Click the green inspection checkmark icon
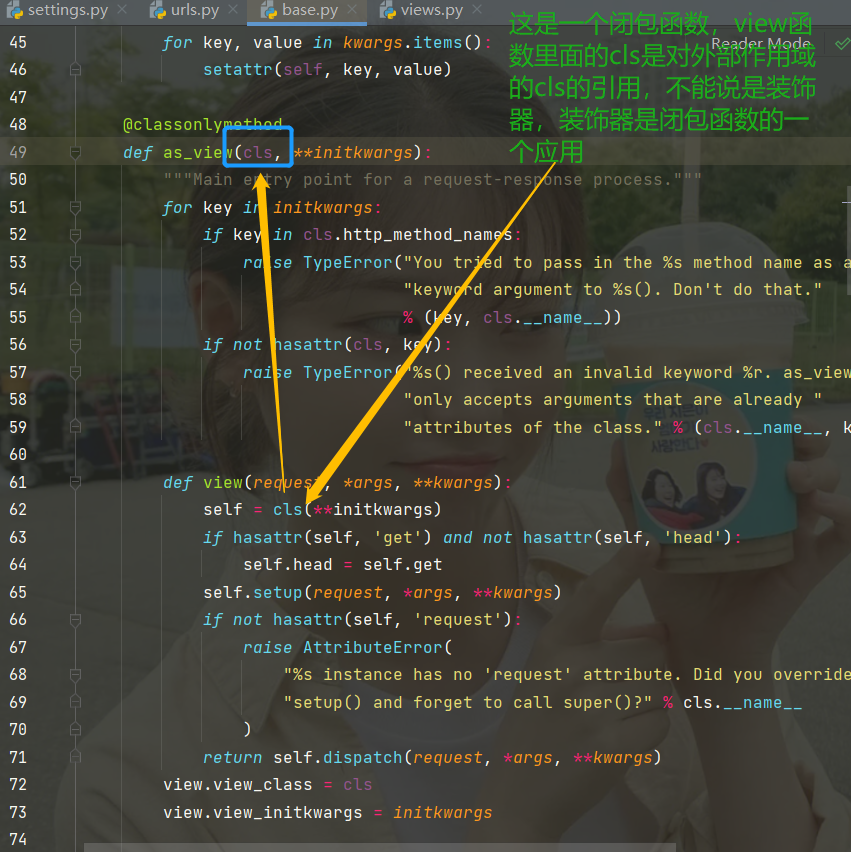Viewport: 851px width, 852px height. (842, 43)
